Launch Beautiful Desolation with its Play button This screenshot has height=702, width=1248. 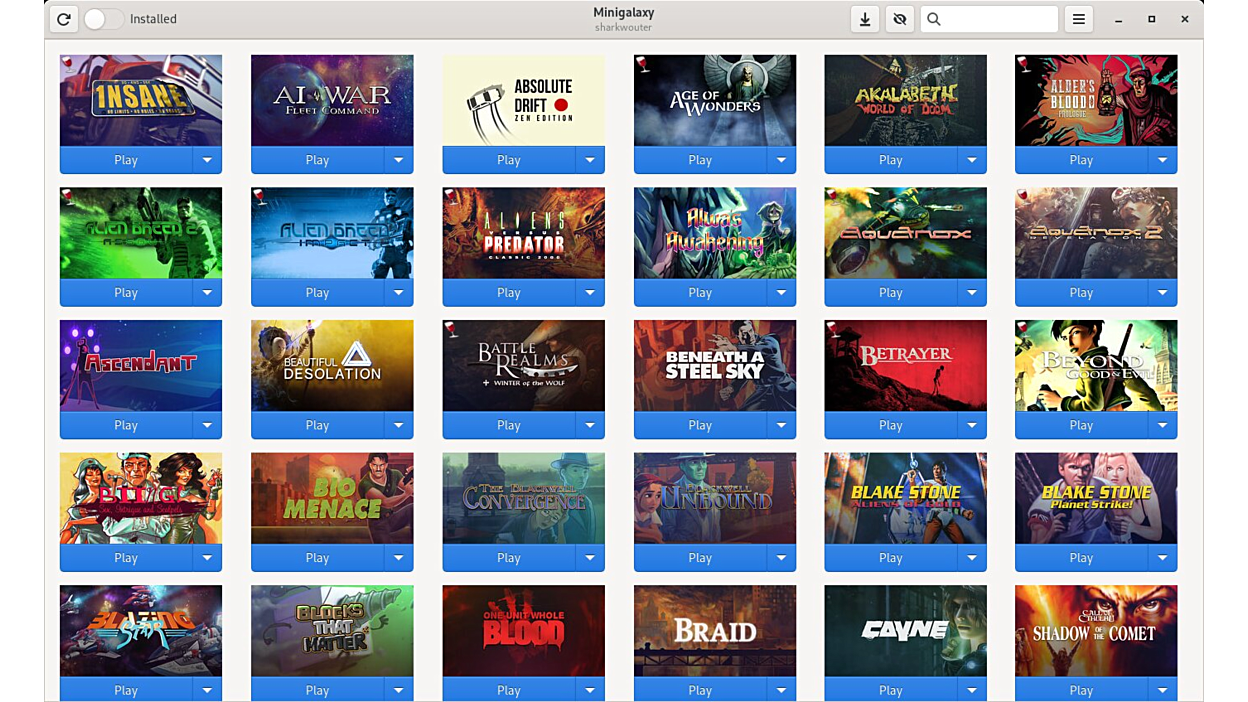coord(317,425)
